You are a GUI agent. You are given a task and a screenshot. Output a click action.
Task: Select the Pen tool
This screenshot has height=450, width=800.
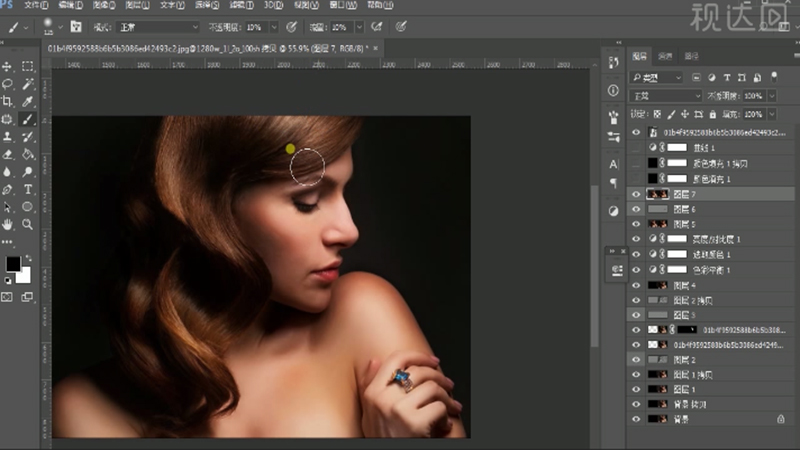(x=7, y=189)
